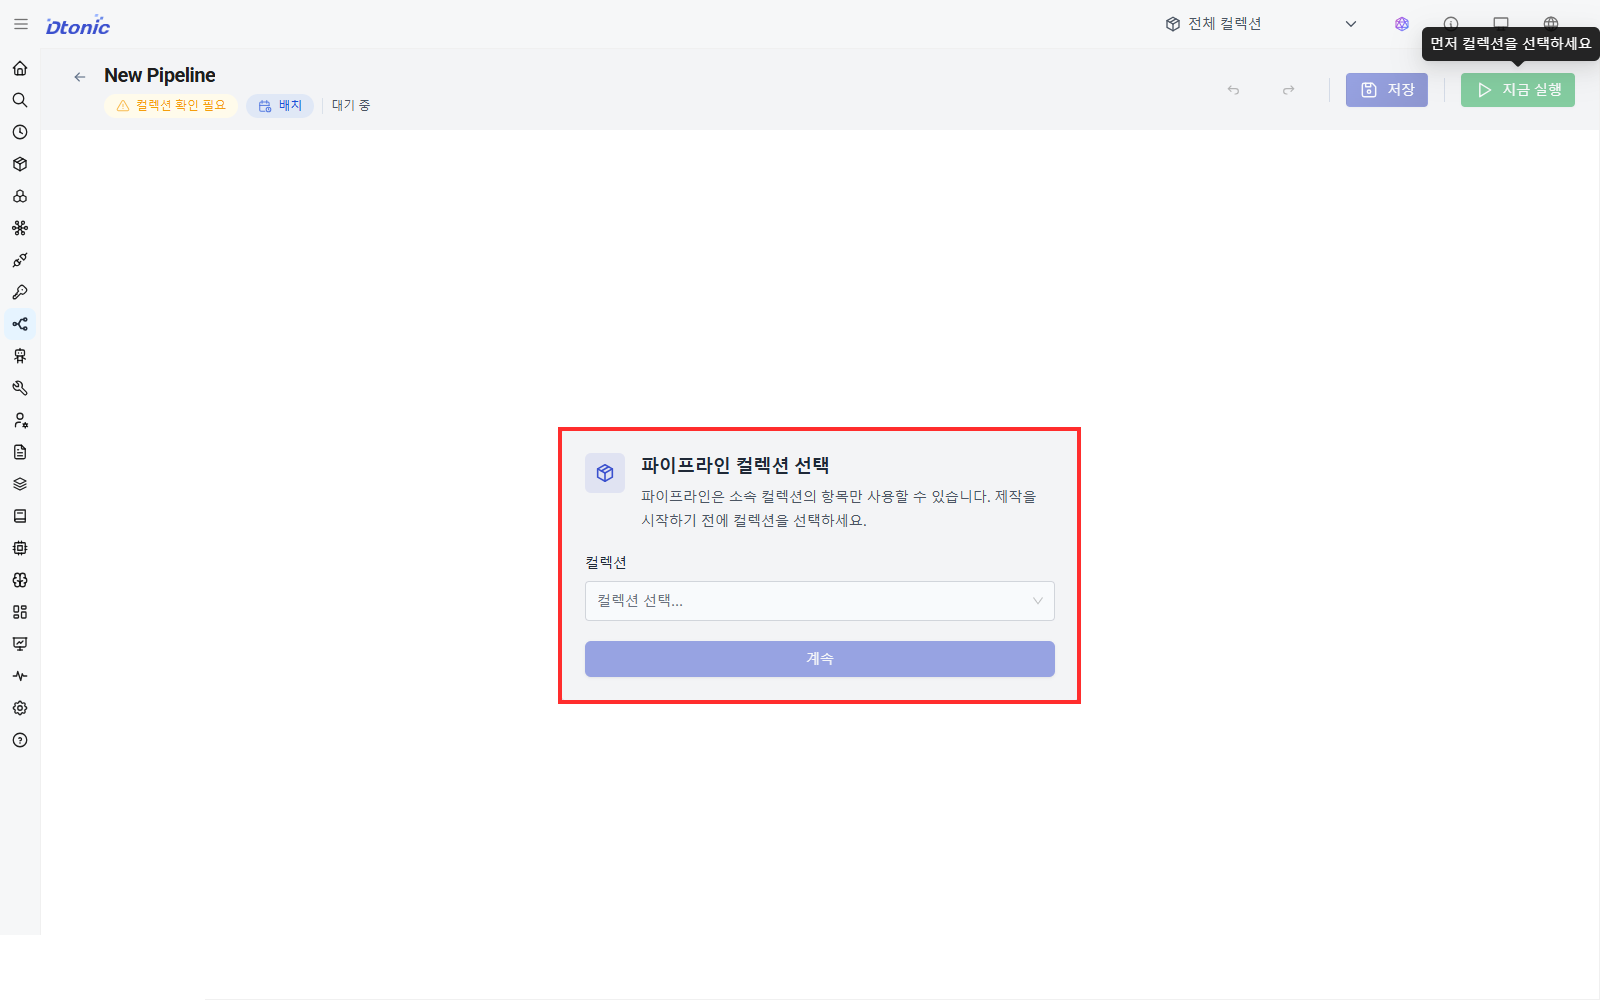Click the New Pipeline title
The width and height of the screenshot is (1600, 1000).
160,76
